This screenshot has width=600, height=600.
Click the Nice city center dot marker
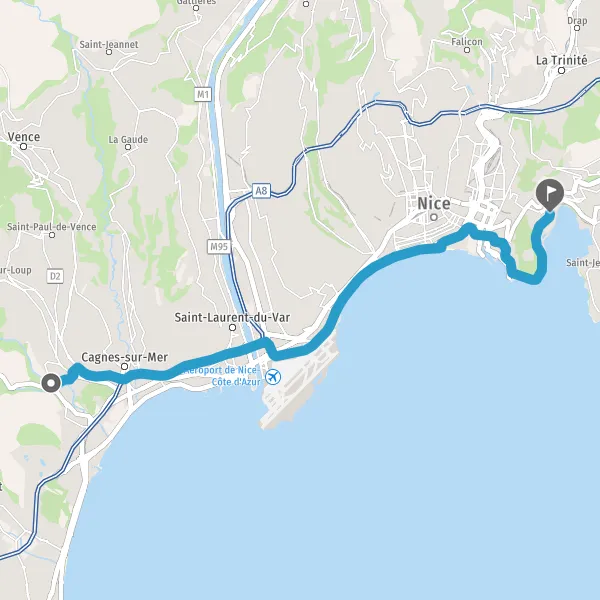click(x=434, y=217)
